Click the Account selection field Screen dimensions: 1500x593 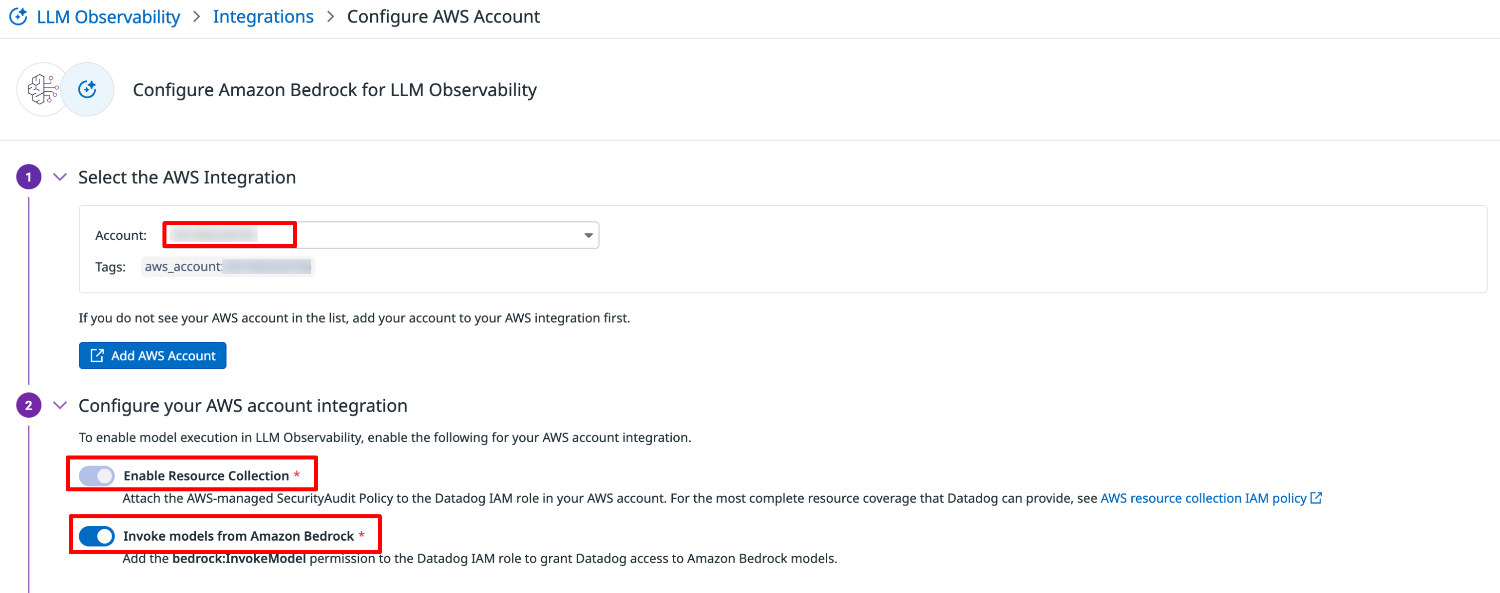click(380, 236)
